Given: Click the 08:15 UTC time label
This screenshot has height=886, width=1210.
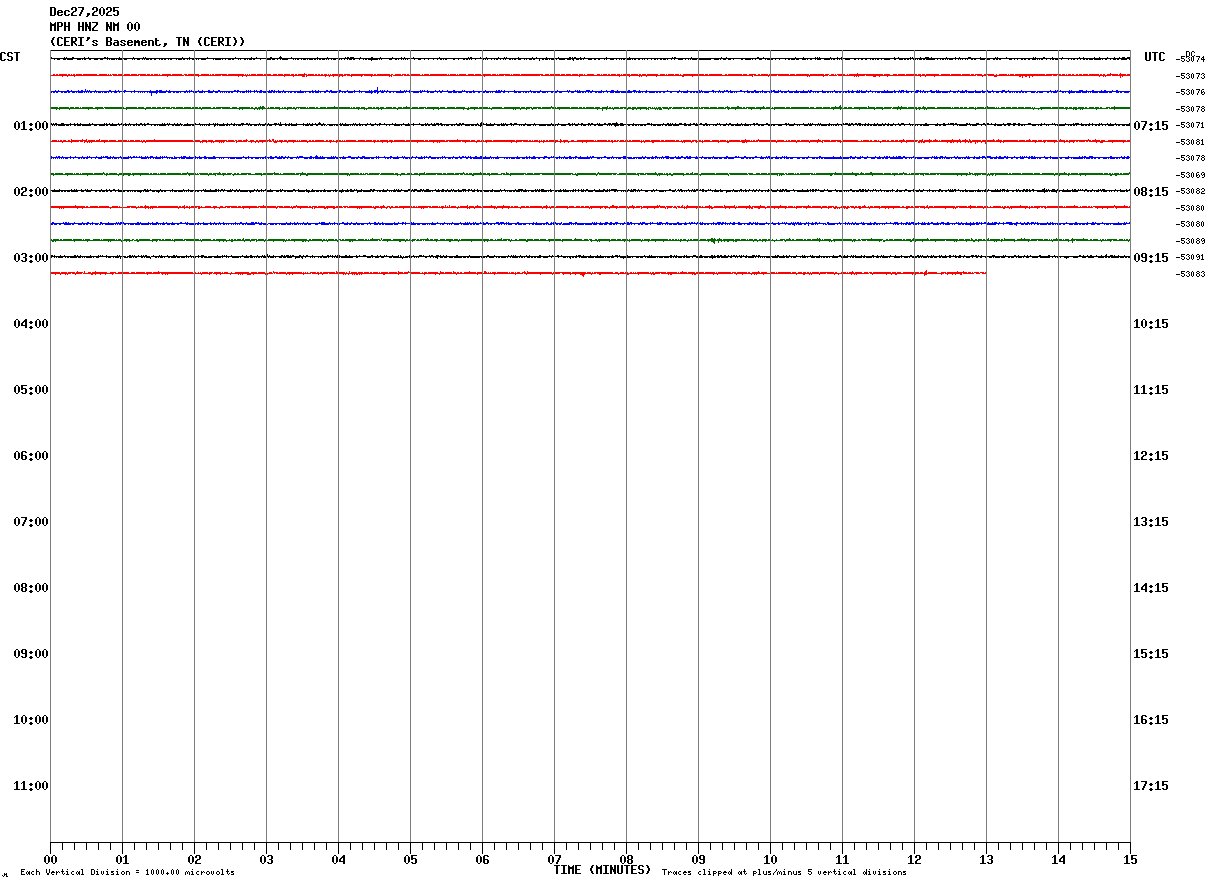Looking at the screenshot, I should tap(1150, 192).
